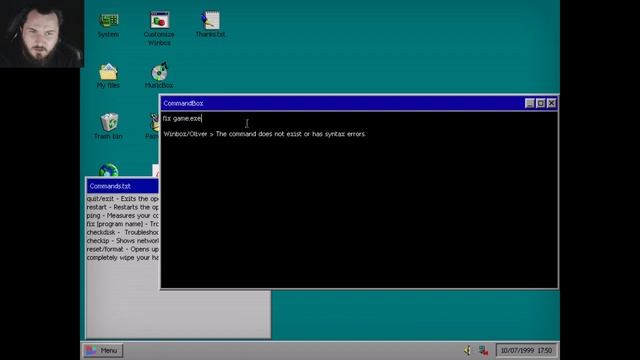Open the Customize Winbox icon

tap(159, 29)
